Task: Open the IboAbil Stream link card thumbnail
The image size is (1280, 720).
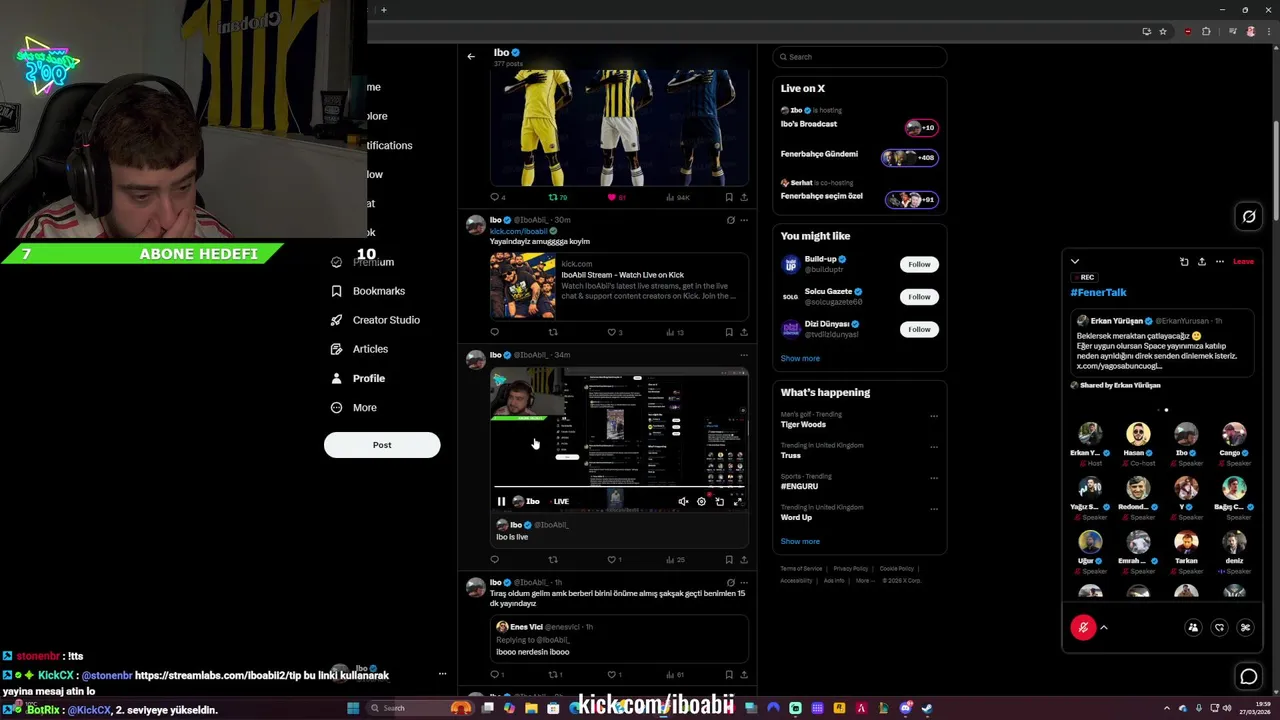Action: pyautogui.click(x=522, y=285)
